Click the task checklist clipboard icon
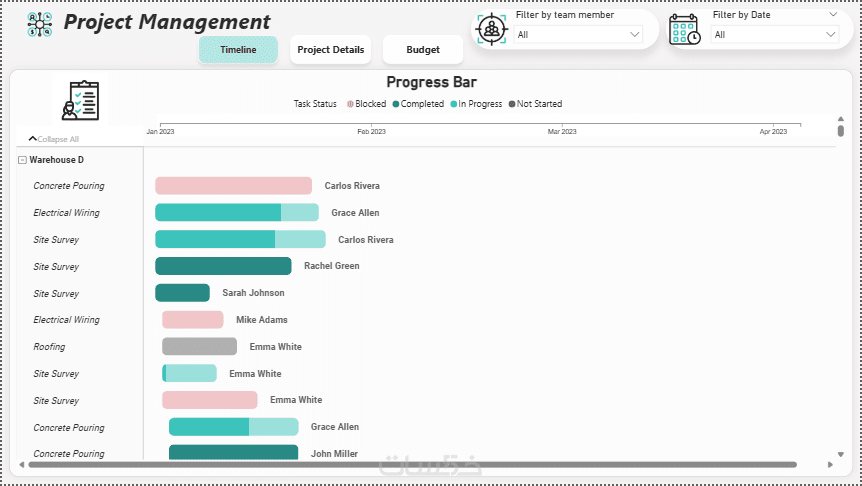 coord(81,100)
